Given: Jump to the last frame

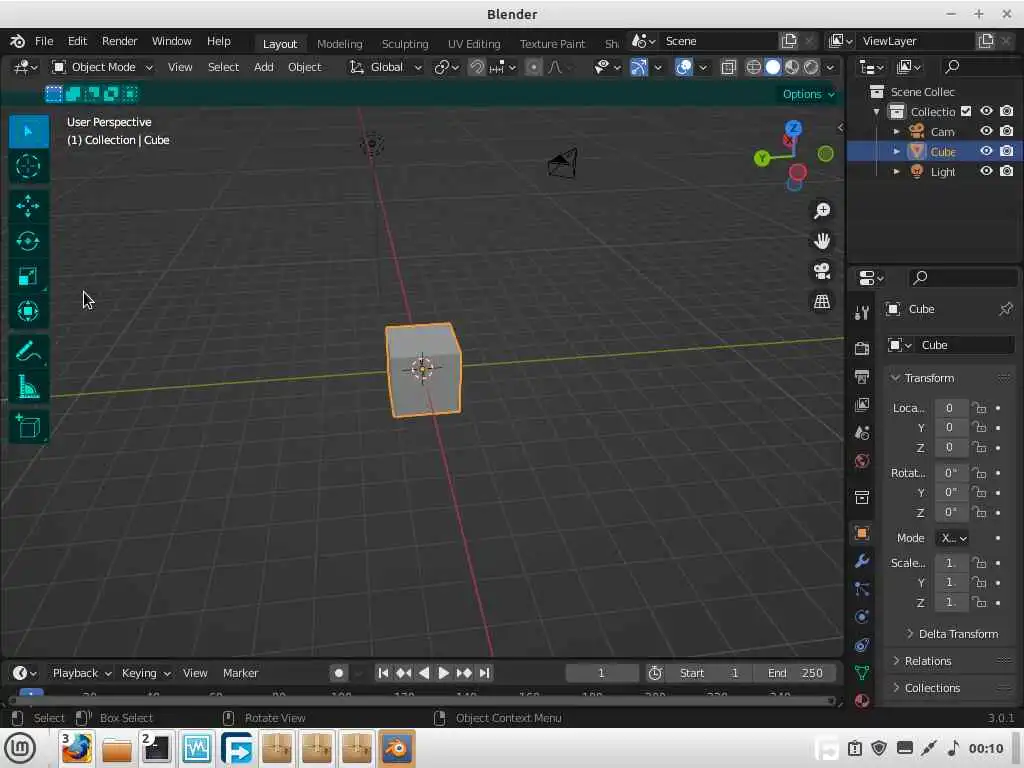Looking at the screenshot, I should (x=485, y=673).
